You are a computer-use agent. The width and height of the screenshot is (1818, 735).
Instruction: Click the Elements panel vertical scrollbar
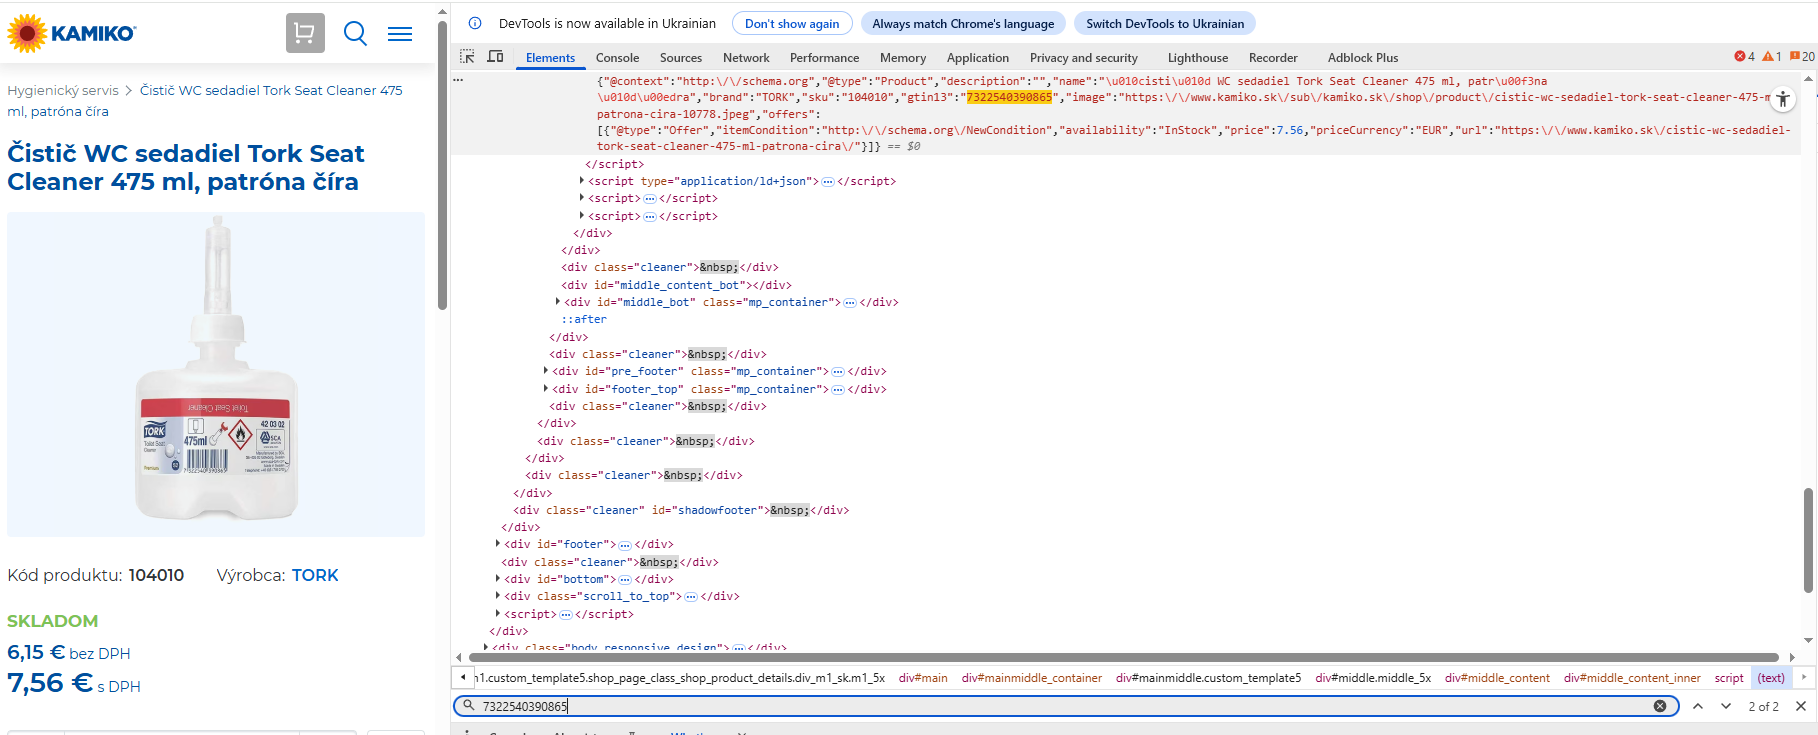pos(1808,540)
